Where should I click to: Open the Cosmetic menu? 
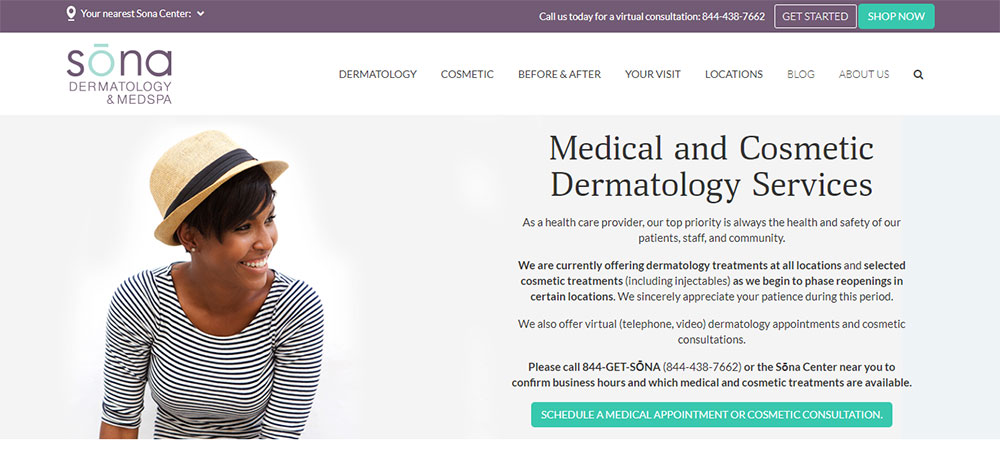(x=467, y=74)
